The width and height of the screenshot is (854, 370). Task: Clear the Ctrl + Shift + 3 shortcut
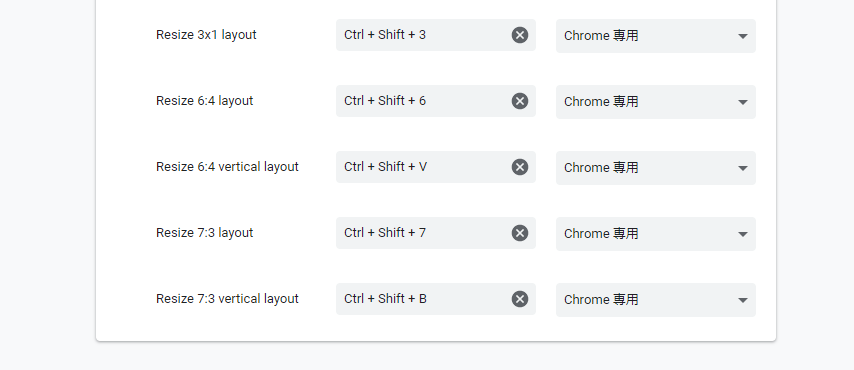(x=520, y=35)
